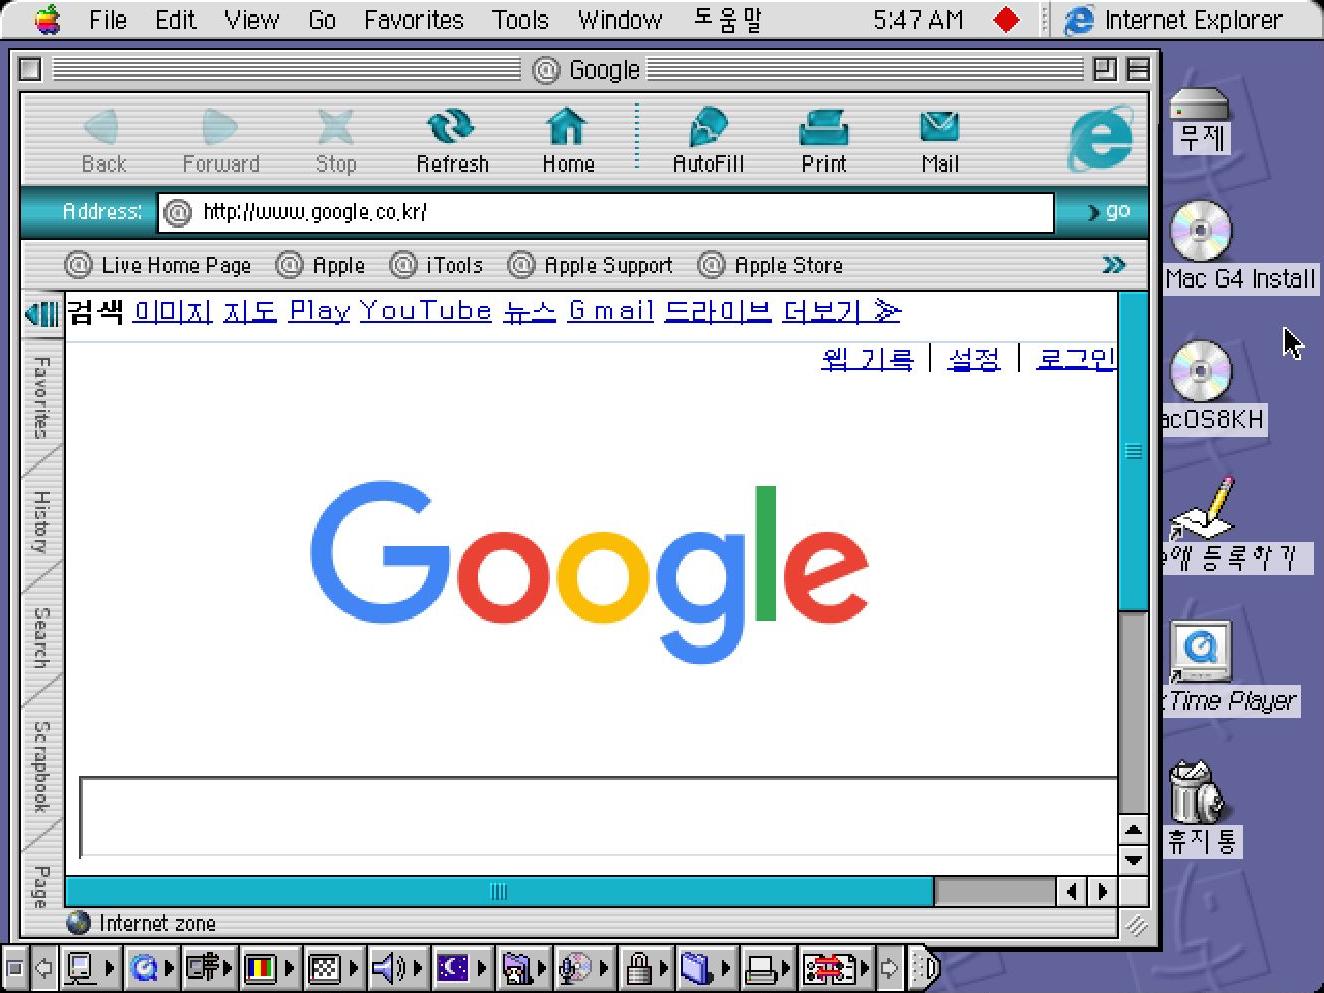Screen dimensions: 1324x993
Task: Click the Gmail link
Action: [x=610, y=312]
